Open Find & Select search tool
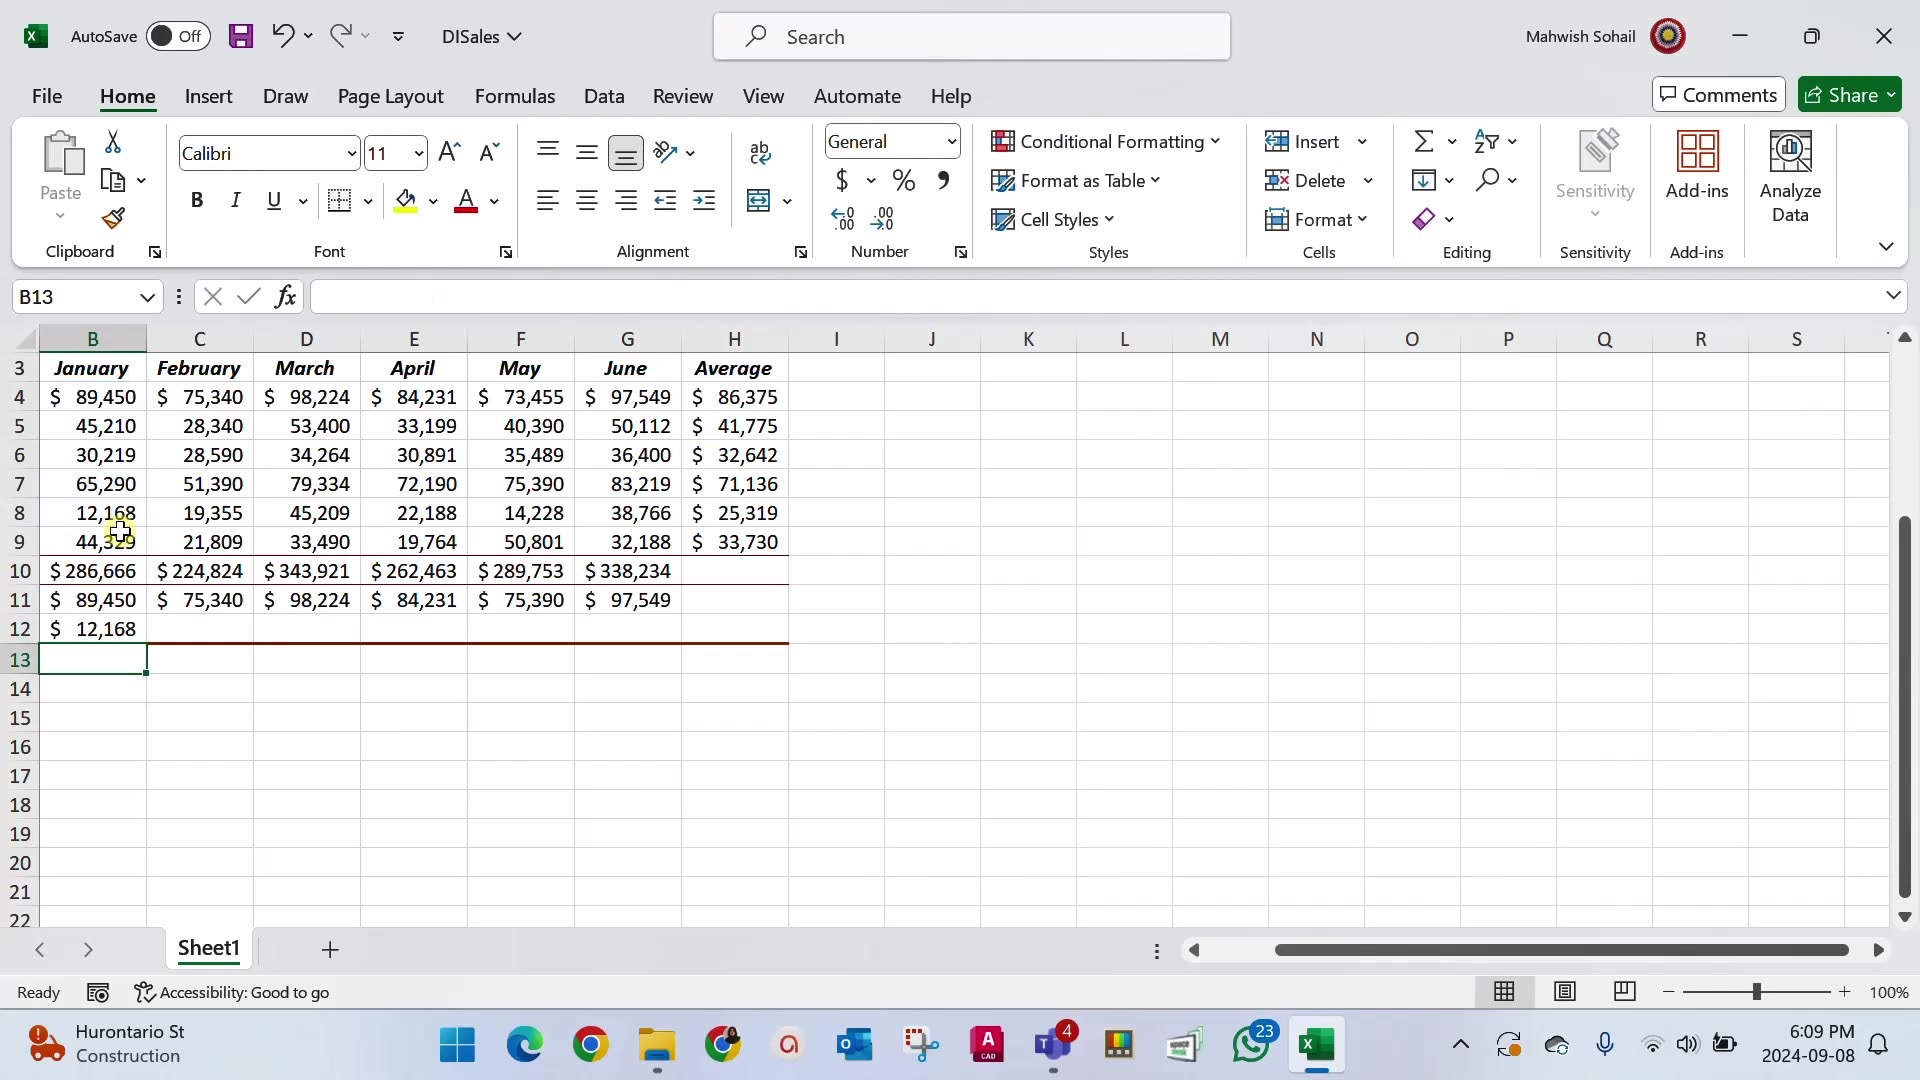 [1490, 180]
